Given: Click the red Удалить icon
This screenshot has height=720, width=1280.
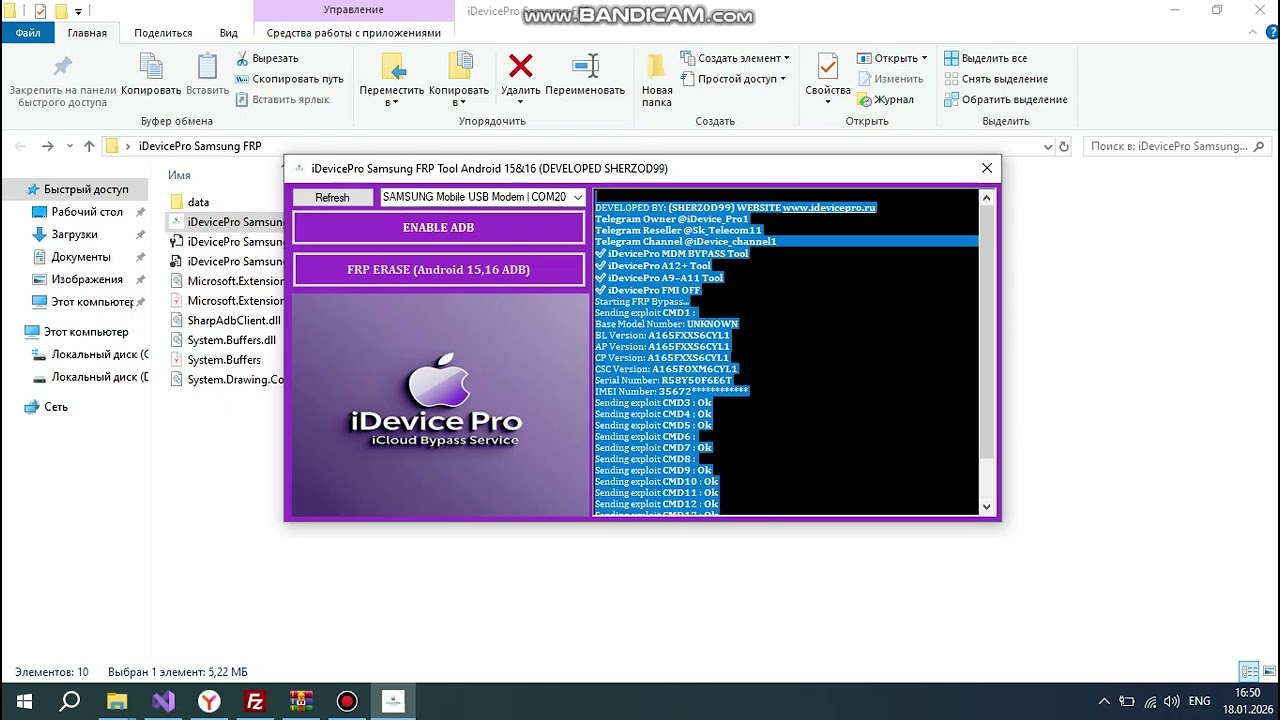Looking at the screenshot, I should coord(521,66).
